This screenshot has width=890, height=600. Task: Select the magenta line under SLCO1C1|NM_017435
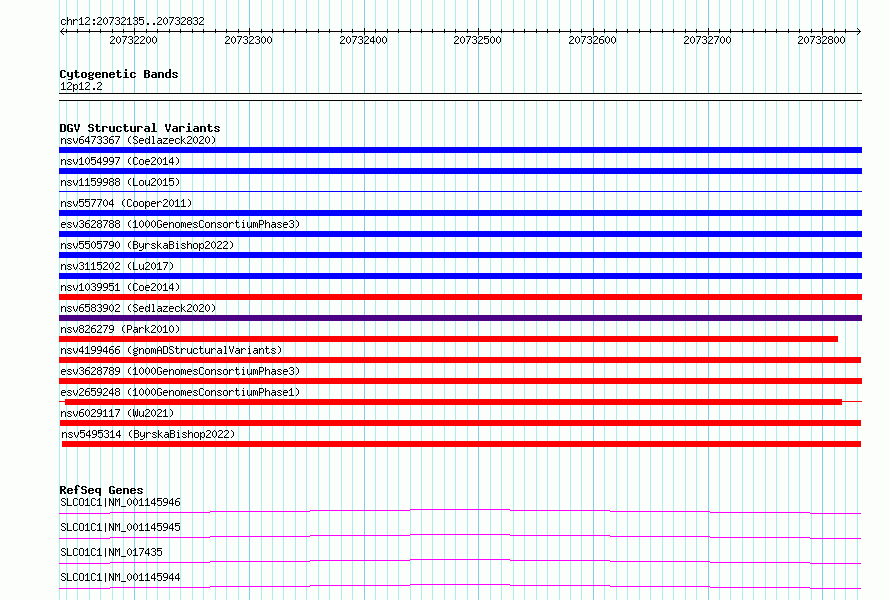click(x=460, y=561)
